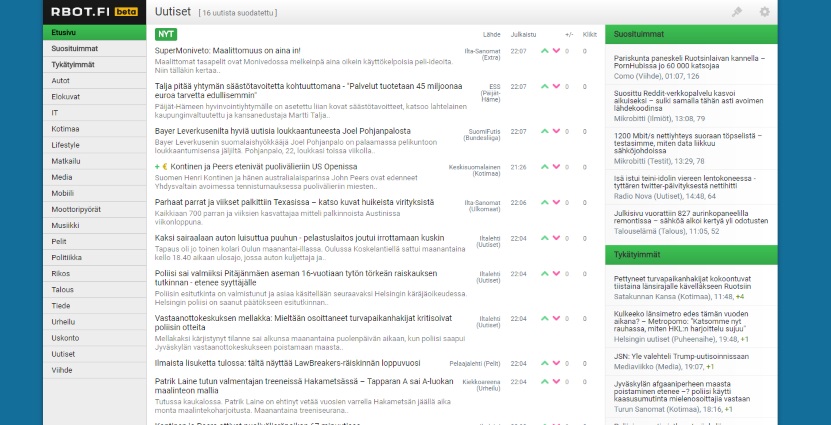Select the Matkailu category
This screenshot has width=831, height=425.
(x=94, y=161)
